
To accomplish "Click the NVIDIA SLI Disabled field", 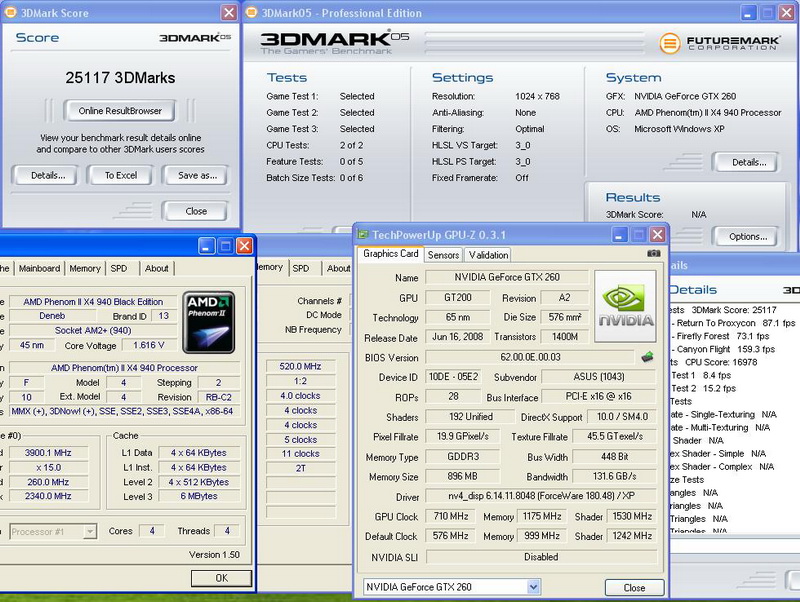I will (541, 557).
